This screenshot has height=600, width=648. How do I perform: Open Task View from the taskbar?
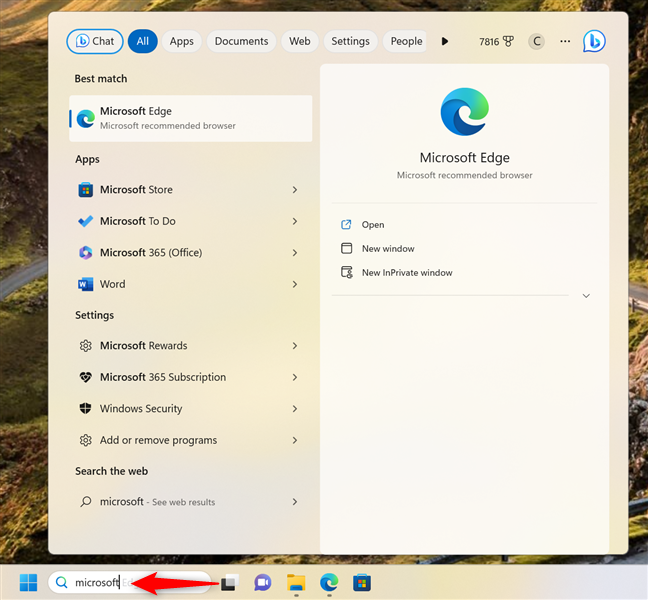tap(230, 583)
